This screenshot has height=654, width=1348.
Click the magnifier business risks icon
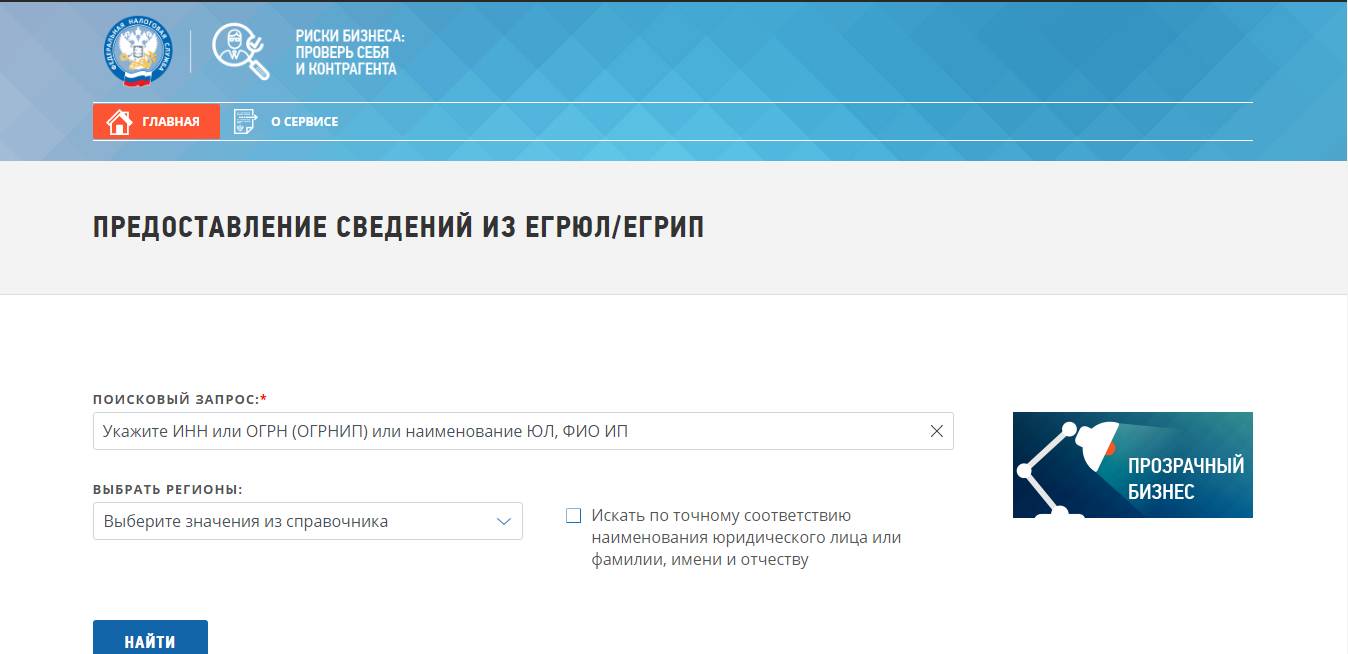pyautogui.click(x=241, y=51)
